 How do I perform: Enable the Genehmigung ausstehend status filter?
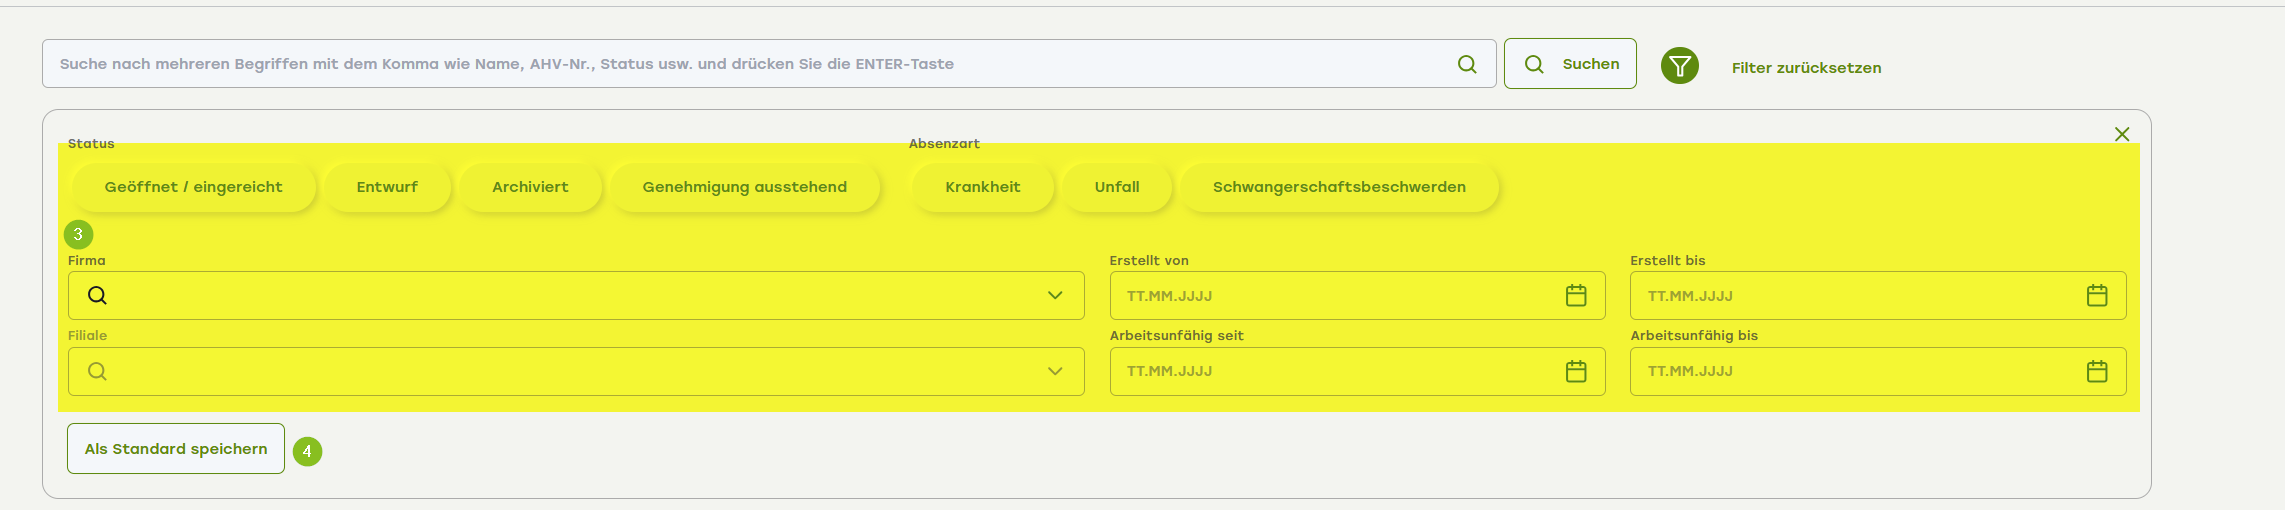coord(744,187)
